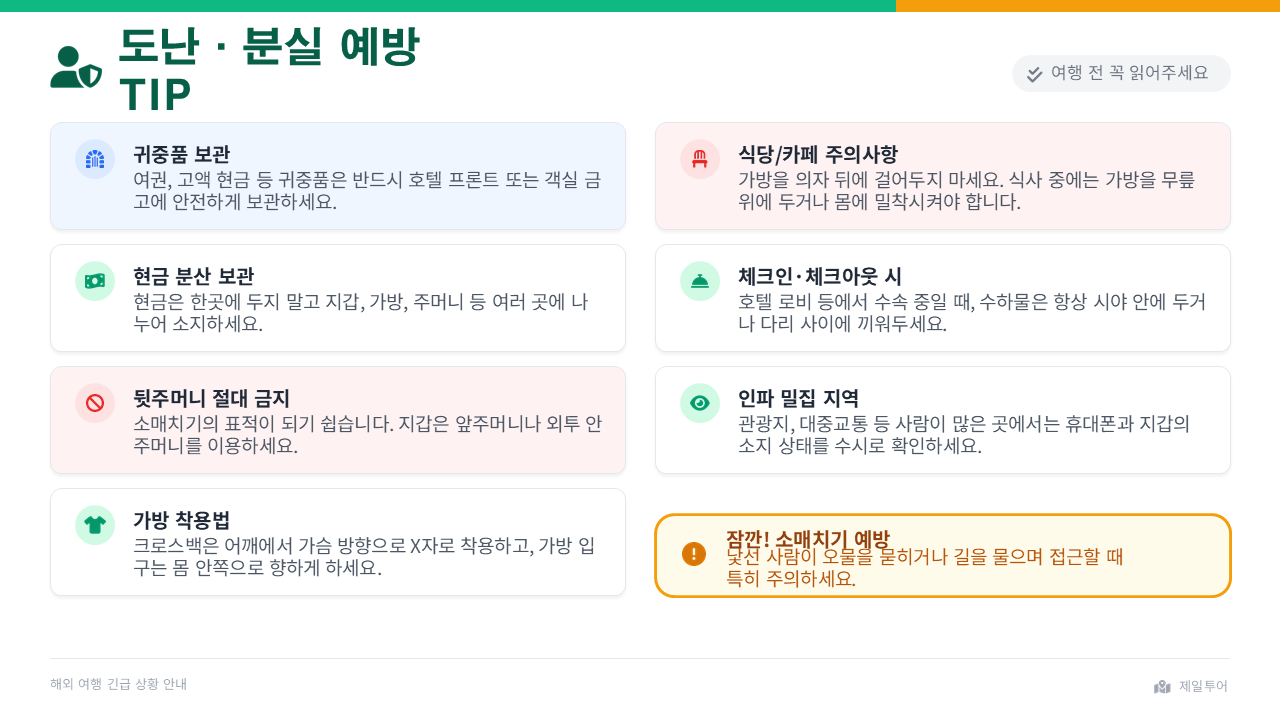
Task: Click the t-shirt icon for 가방 착용법
Action: click(x=95, y=525)
